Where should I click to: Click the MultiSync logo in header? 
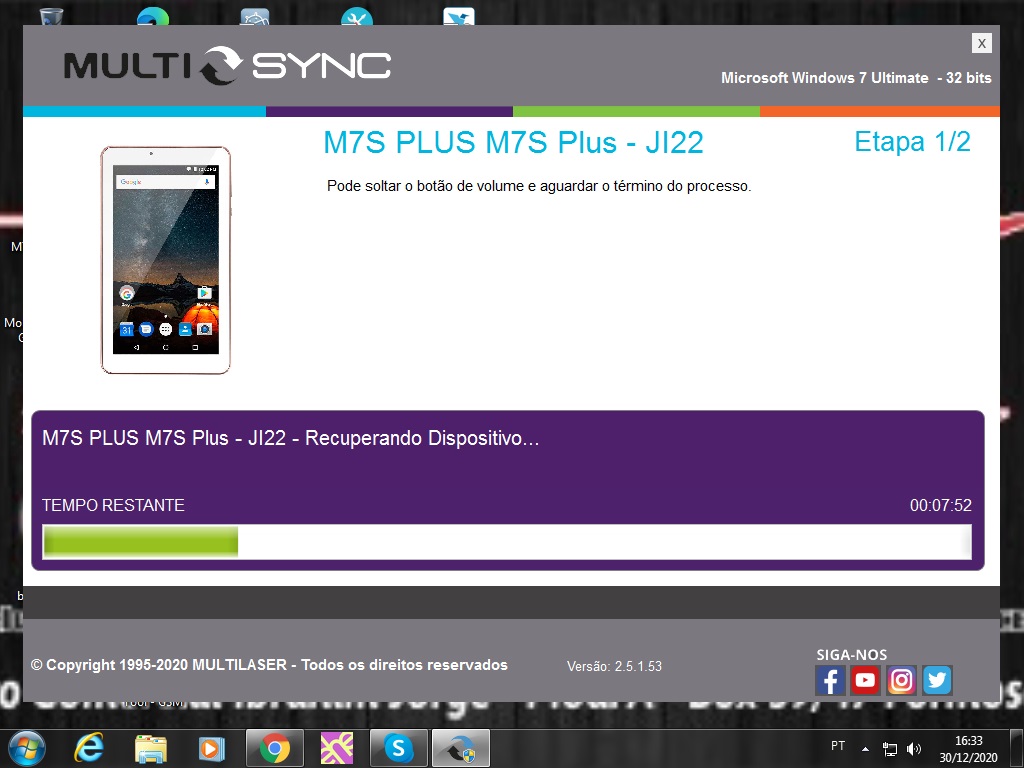tap(227, 66)
